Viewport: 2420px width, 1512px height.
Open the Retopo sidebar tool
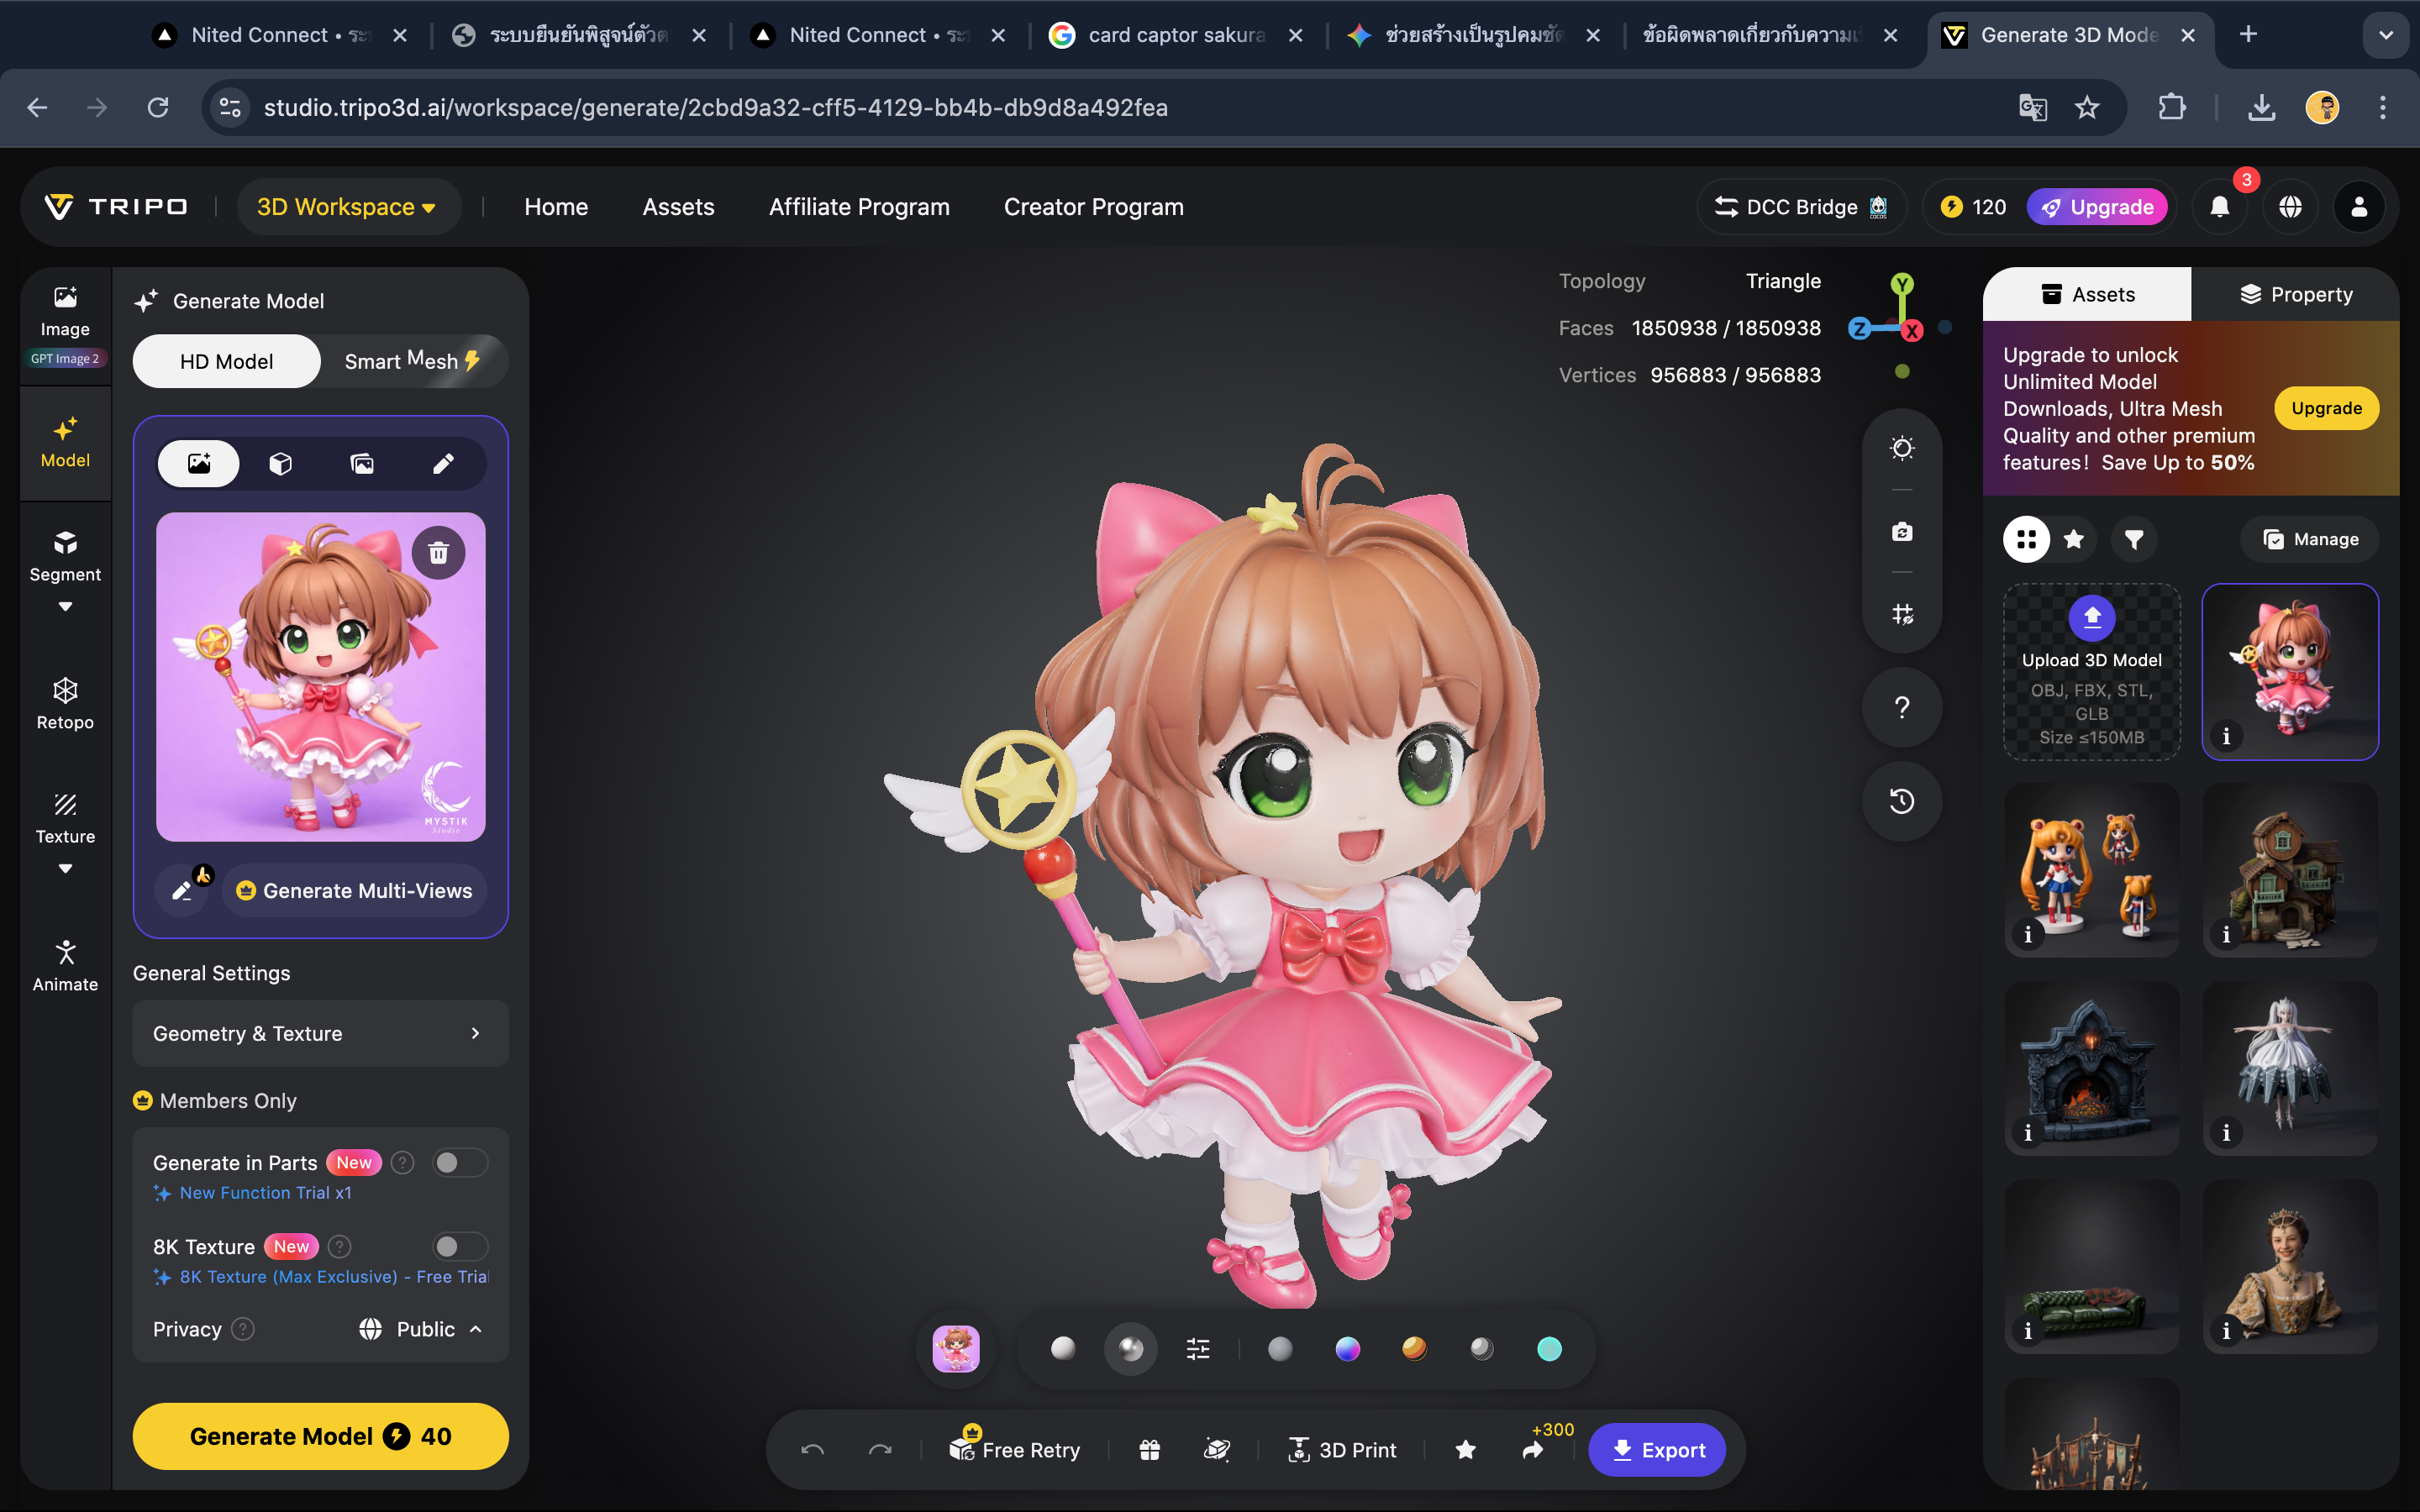(x=65, y=704)
